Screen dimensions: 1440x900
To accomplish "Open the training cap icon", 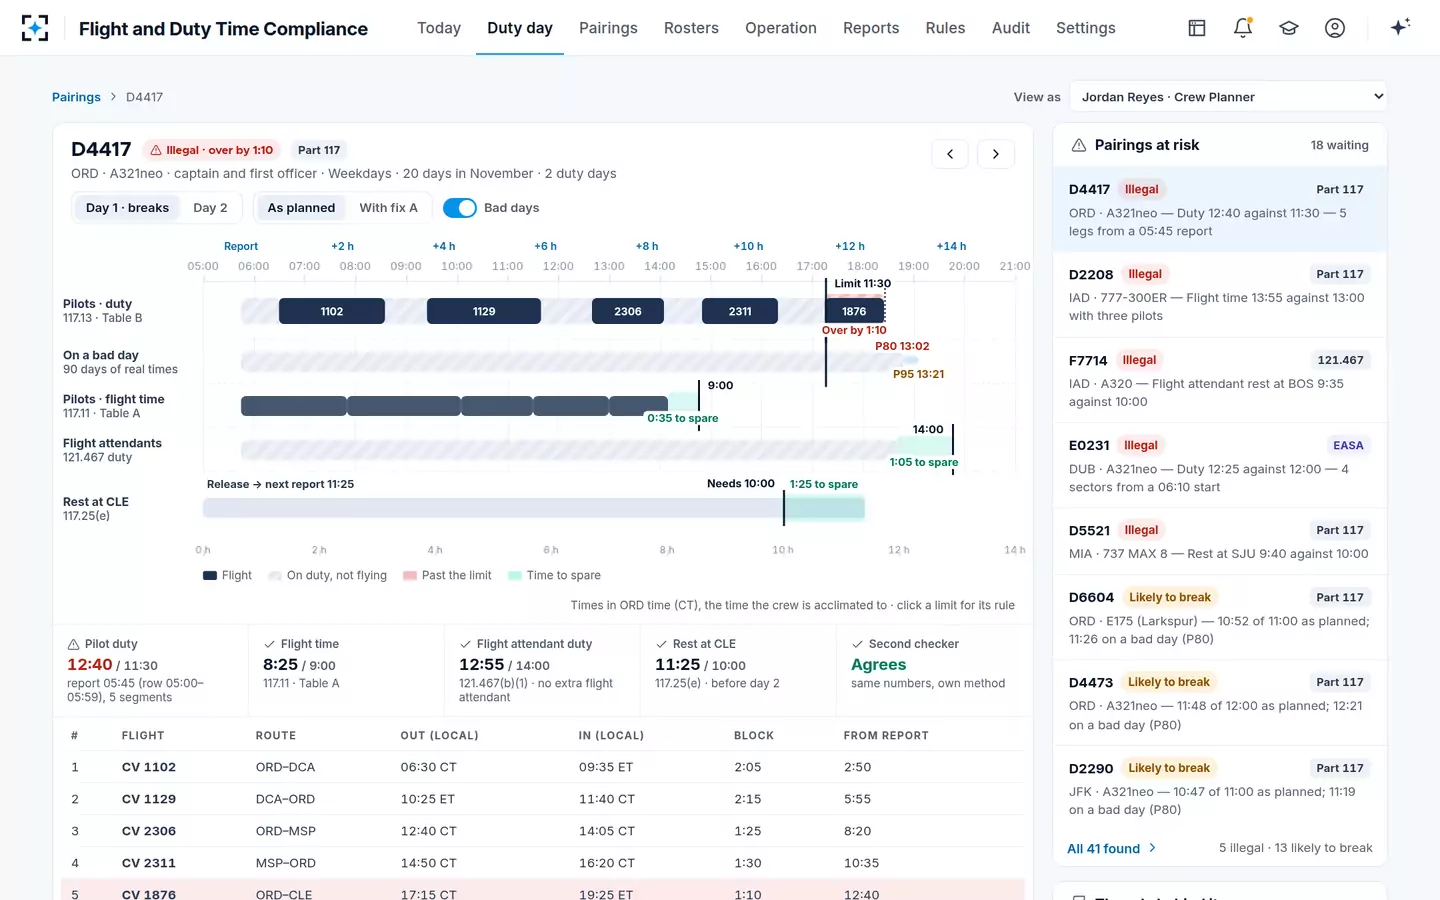I will (x=1289, y=28).
